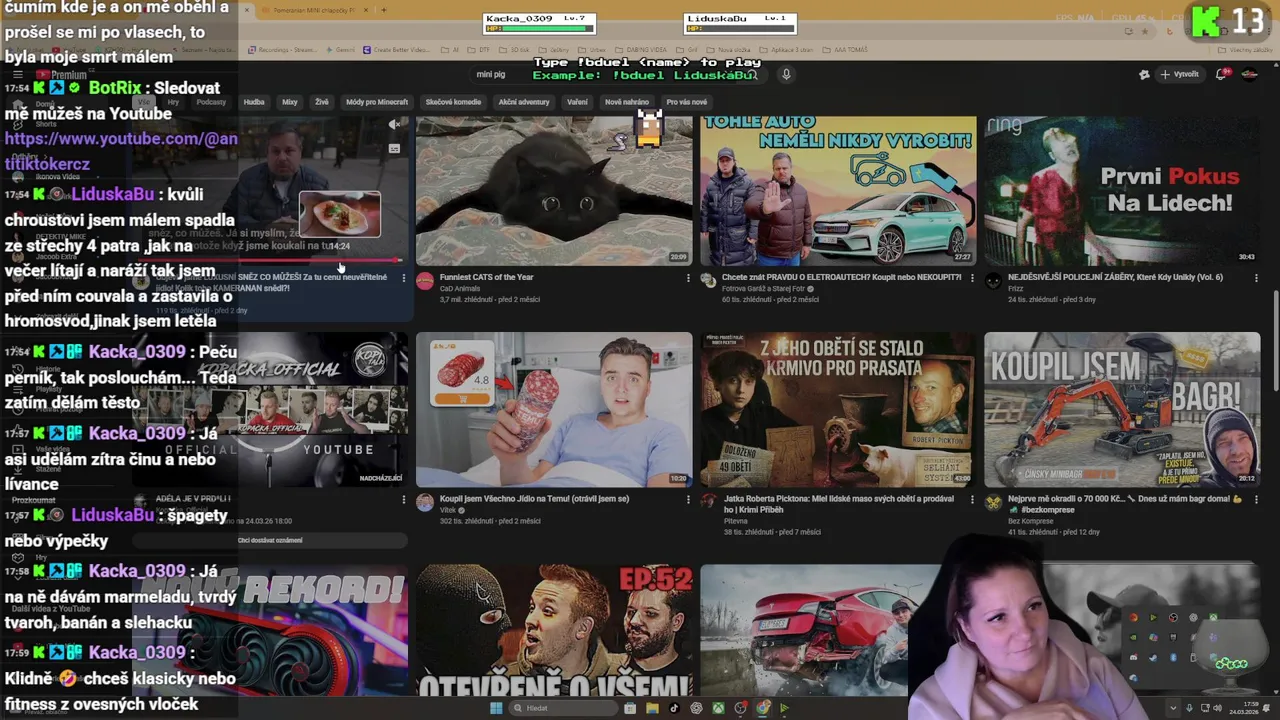Open taskbar clock showing 24.03.2026

pos(1246,709)
